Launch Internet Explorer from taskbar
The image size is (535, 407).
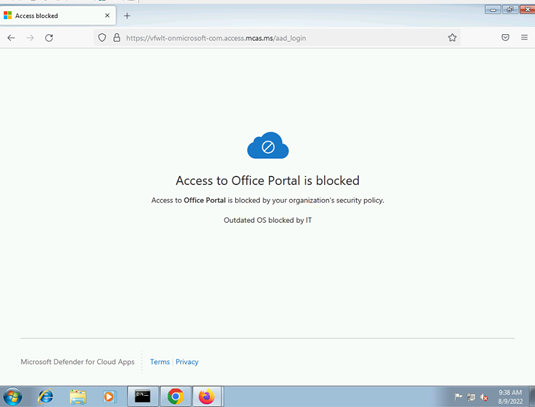tap(46, 397)
